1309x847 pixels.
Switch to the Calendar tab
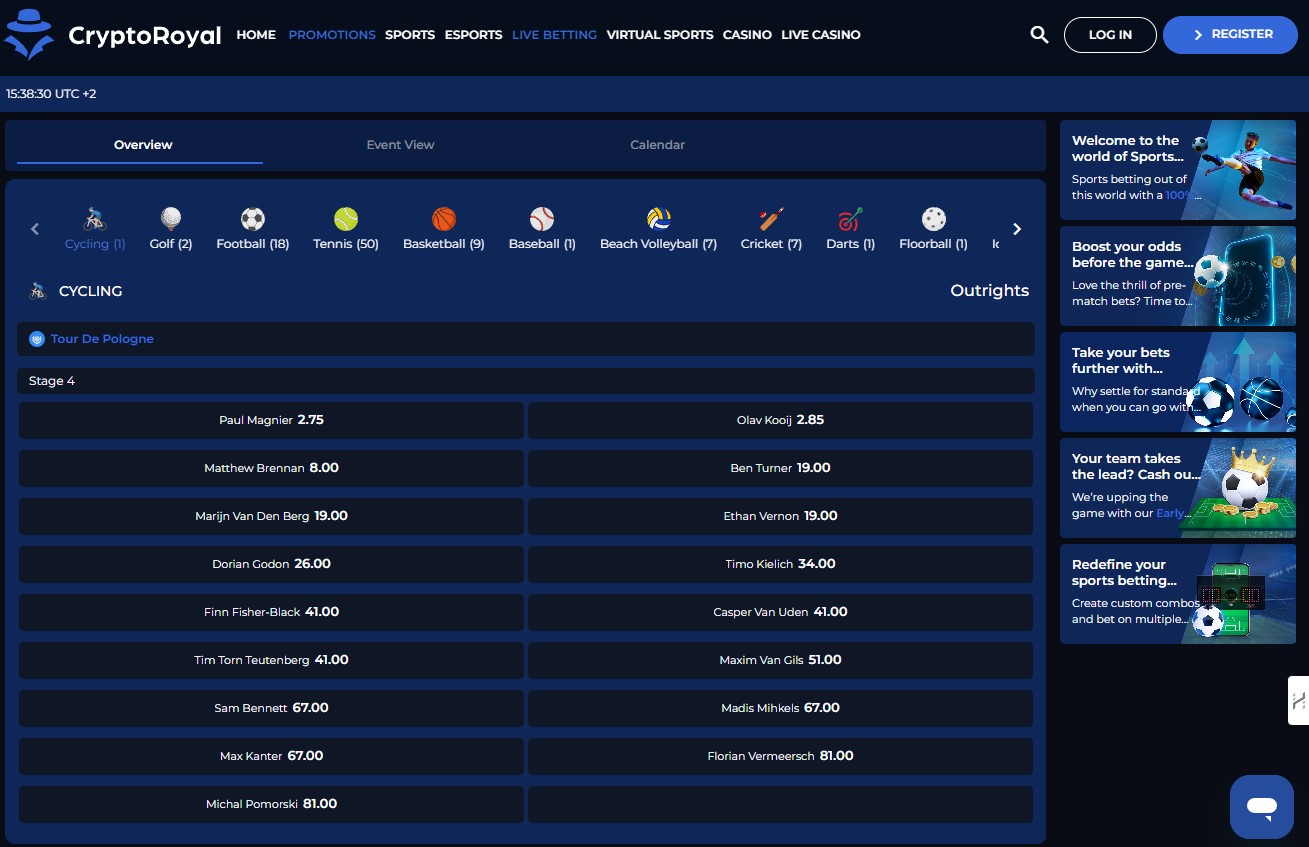tap(657, 145)
